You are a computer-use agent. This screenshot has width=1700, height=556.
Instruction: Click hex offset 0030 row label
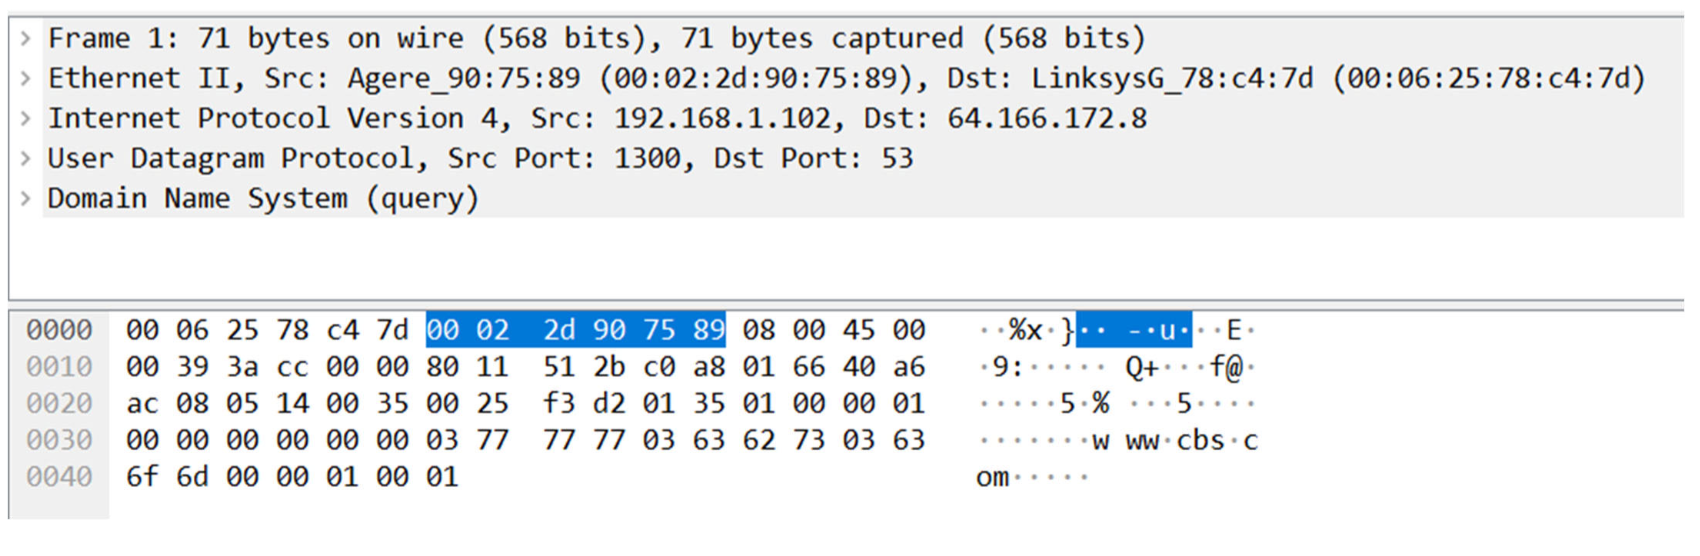click(59, 441)
